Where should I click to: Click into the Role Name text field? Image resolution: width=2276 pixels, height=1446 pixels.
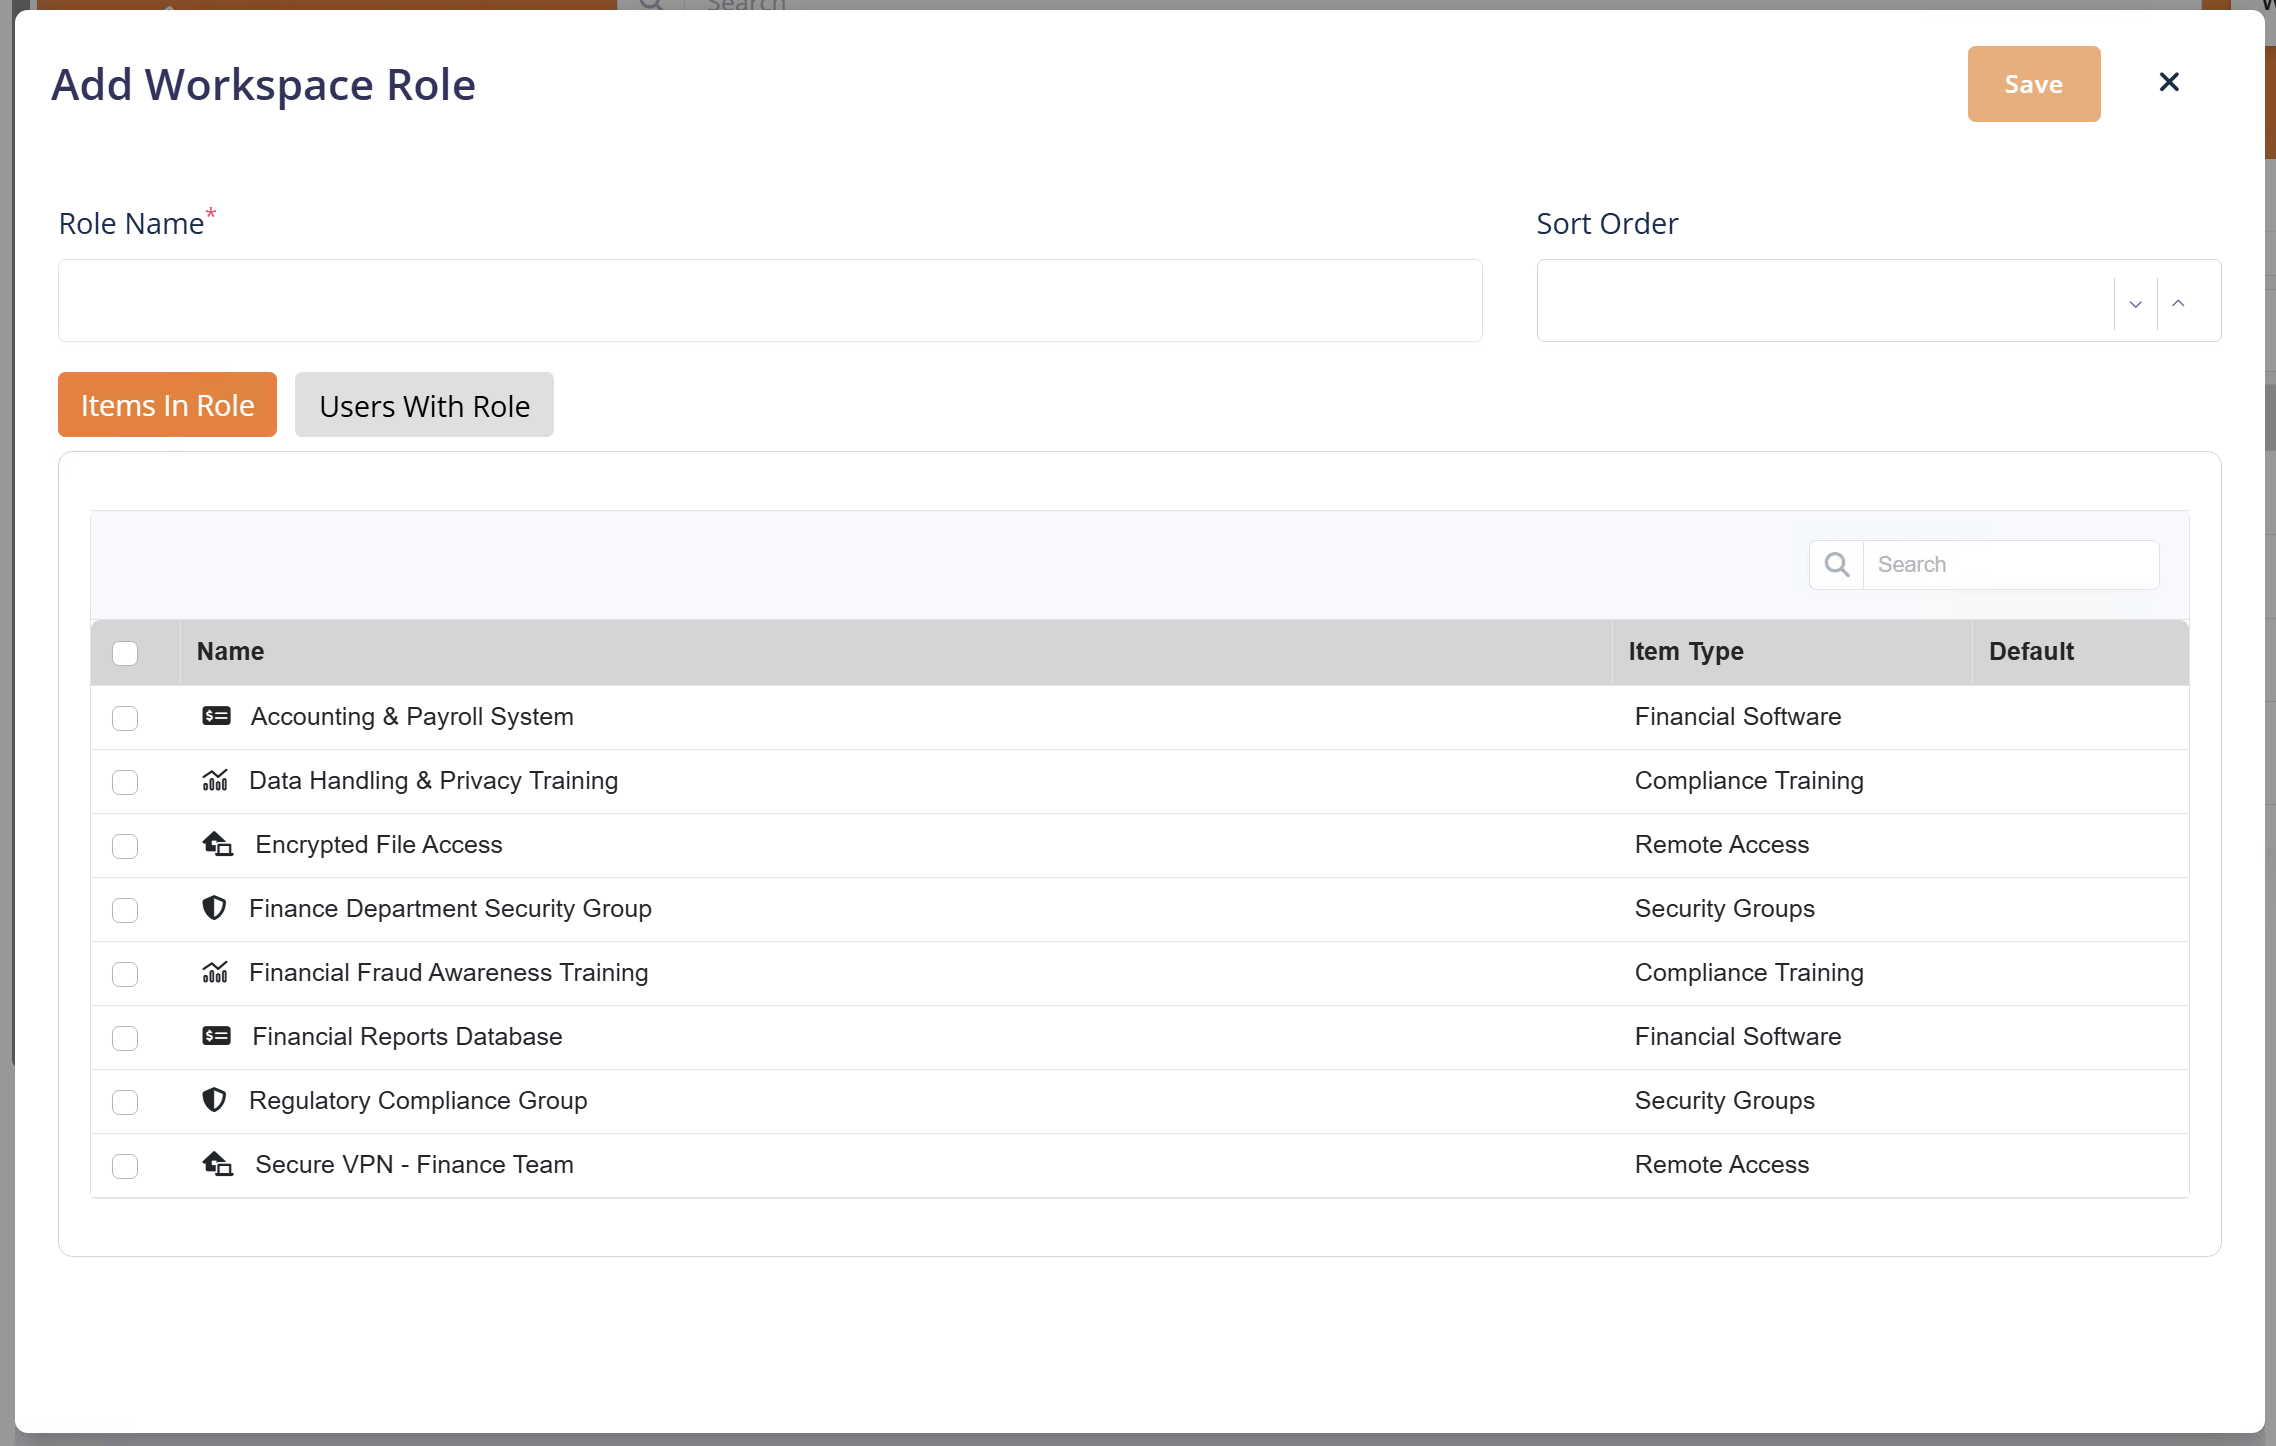[769, 301]
